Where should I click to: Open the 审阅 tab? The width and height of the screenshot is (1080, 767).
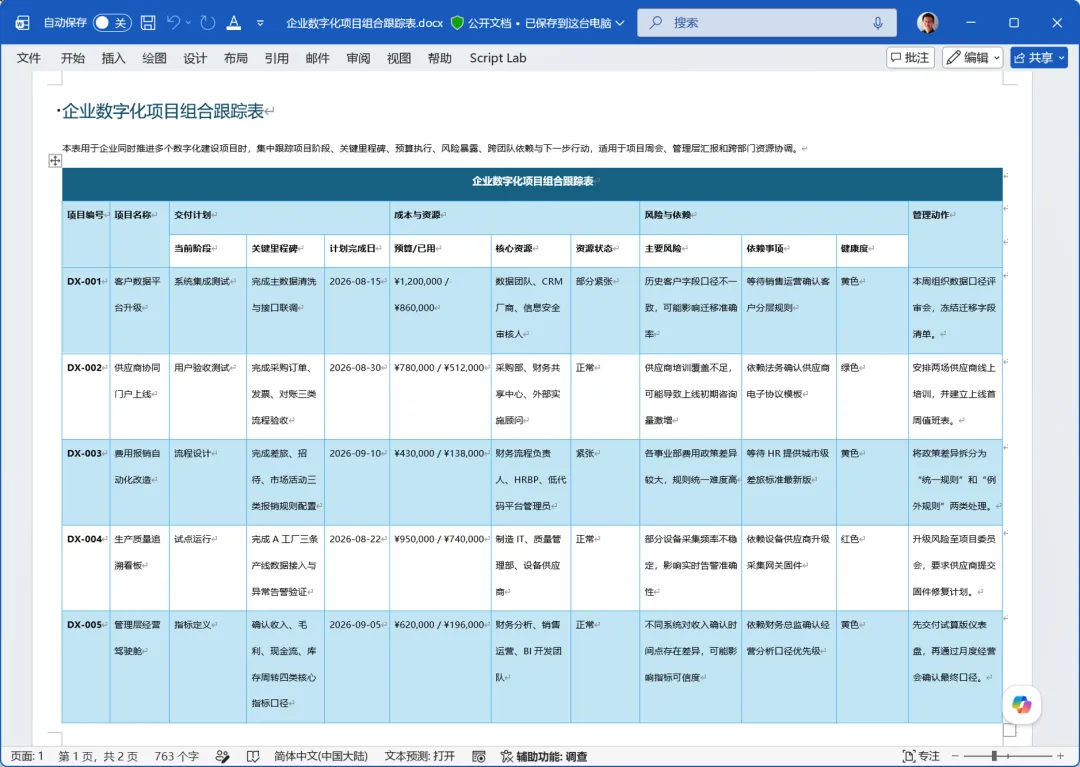(x=358, y=58)
